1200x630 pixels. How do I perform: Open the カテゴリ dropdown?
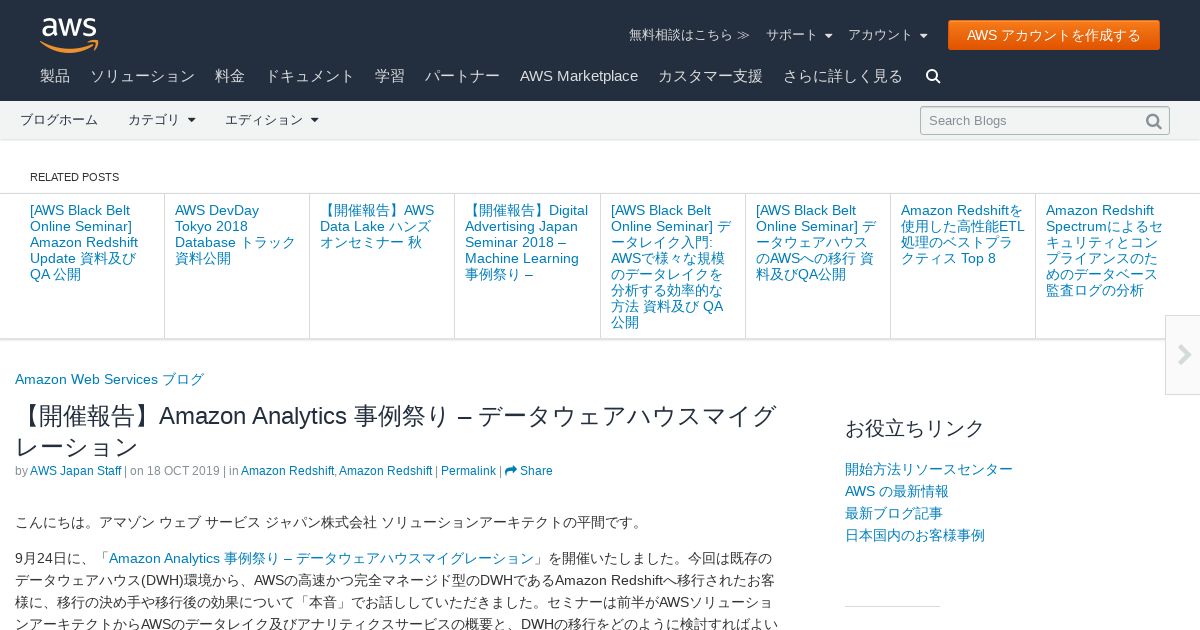[162, 120]
